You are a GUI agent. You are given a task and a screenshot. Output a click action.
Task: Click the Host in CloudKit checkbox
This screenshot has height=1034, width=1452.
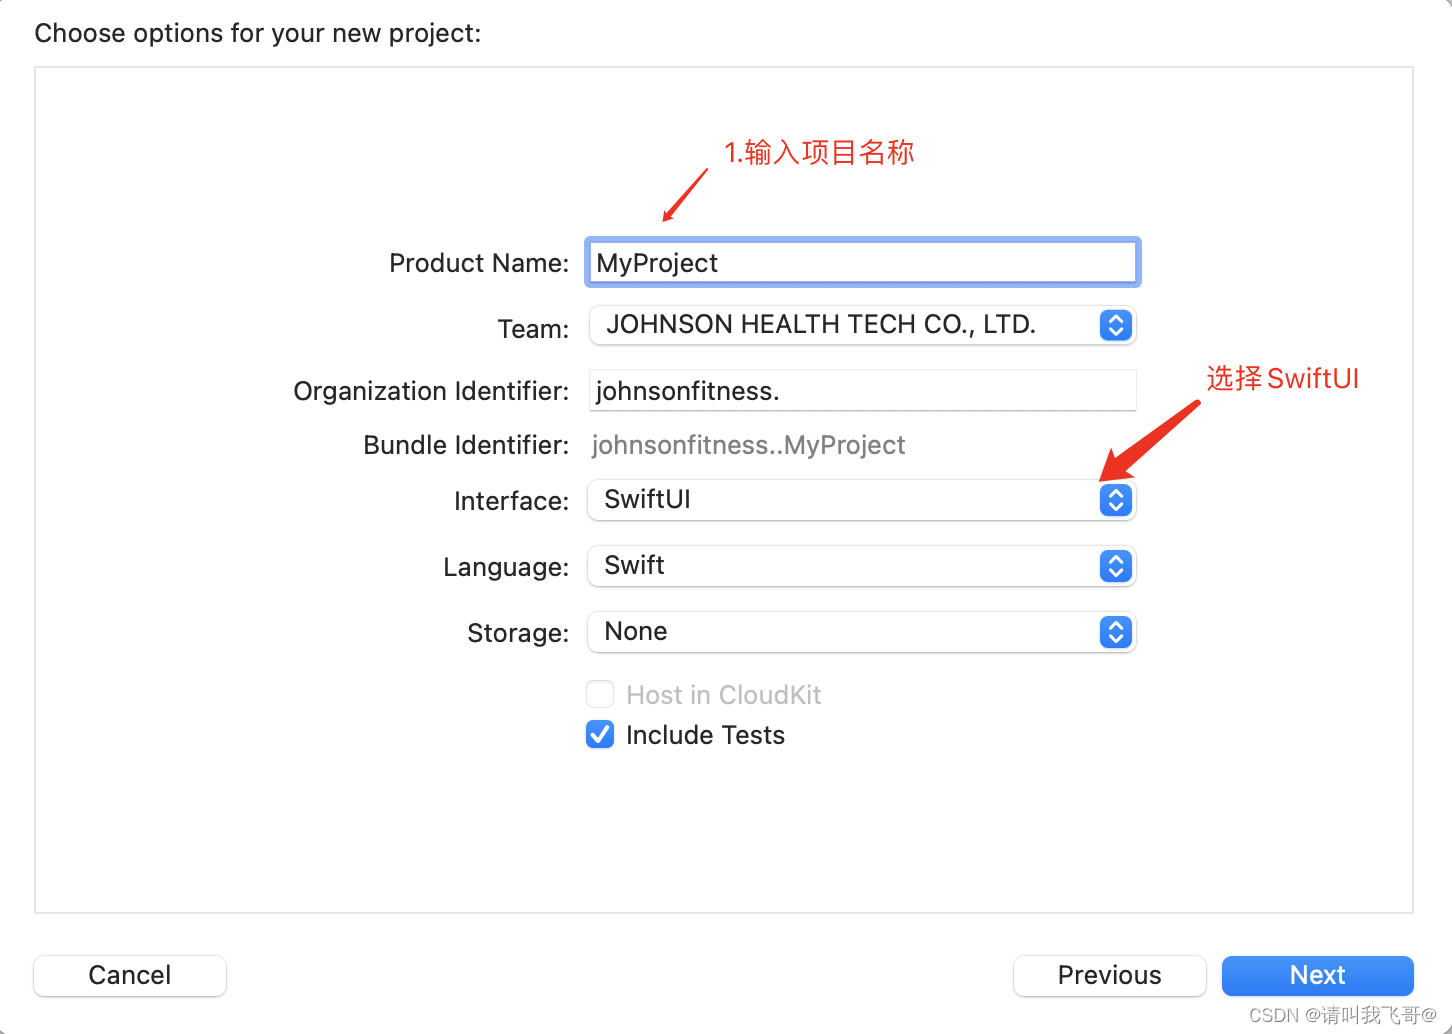click(600, 695)
